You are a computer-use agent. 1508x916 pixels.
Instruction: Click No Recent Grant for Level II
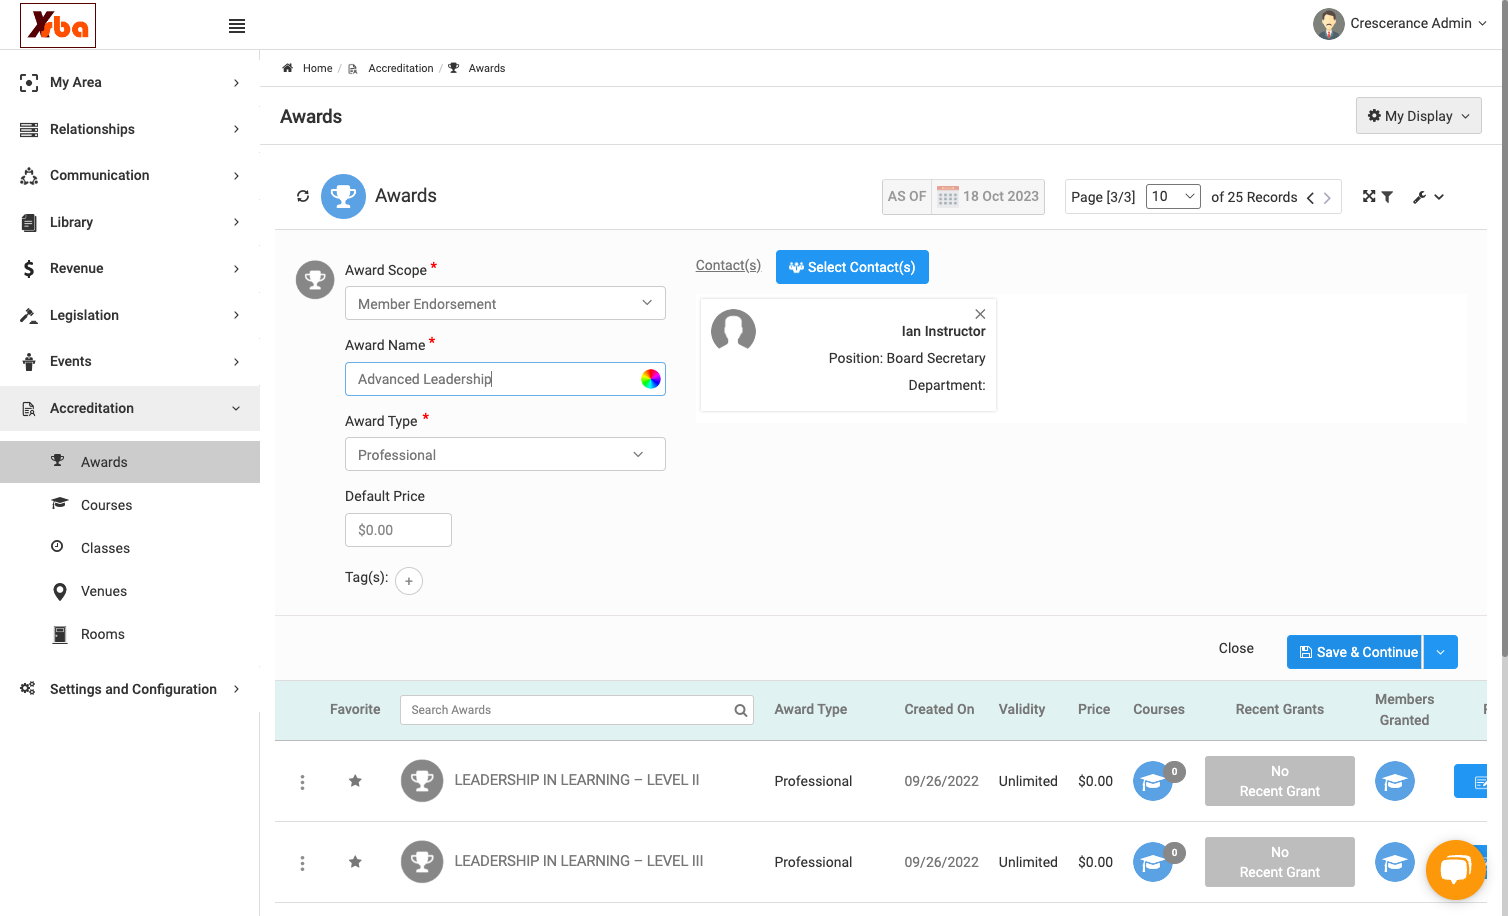pos(1280,781)
